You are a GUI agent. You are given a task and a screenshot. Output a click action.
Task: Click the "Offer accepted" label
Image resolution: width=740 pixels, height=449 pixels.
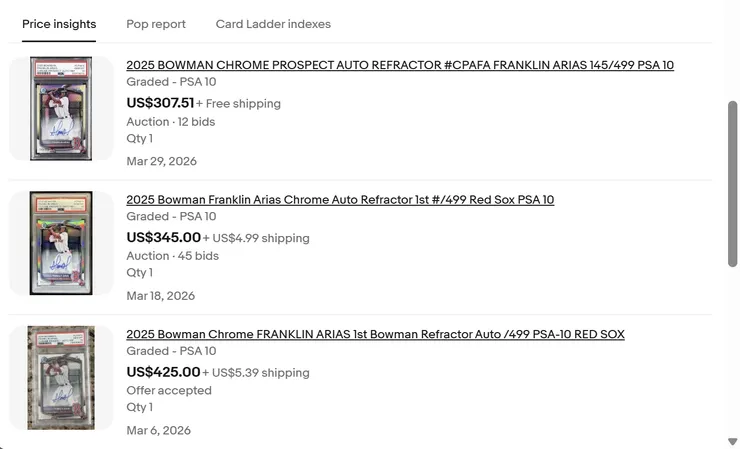(x=169, y=390)
